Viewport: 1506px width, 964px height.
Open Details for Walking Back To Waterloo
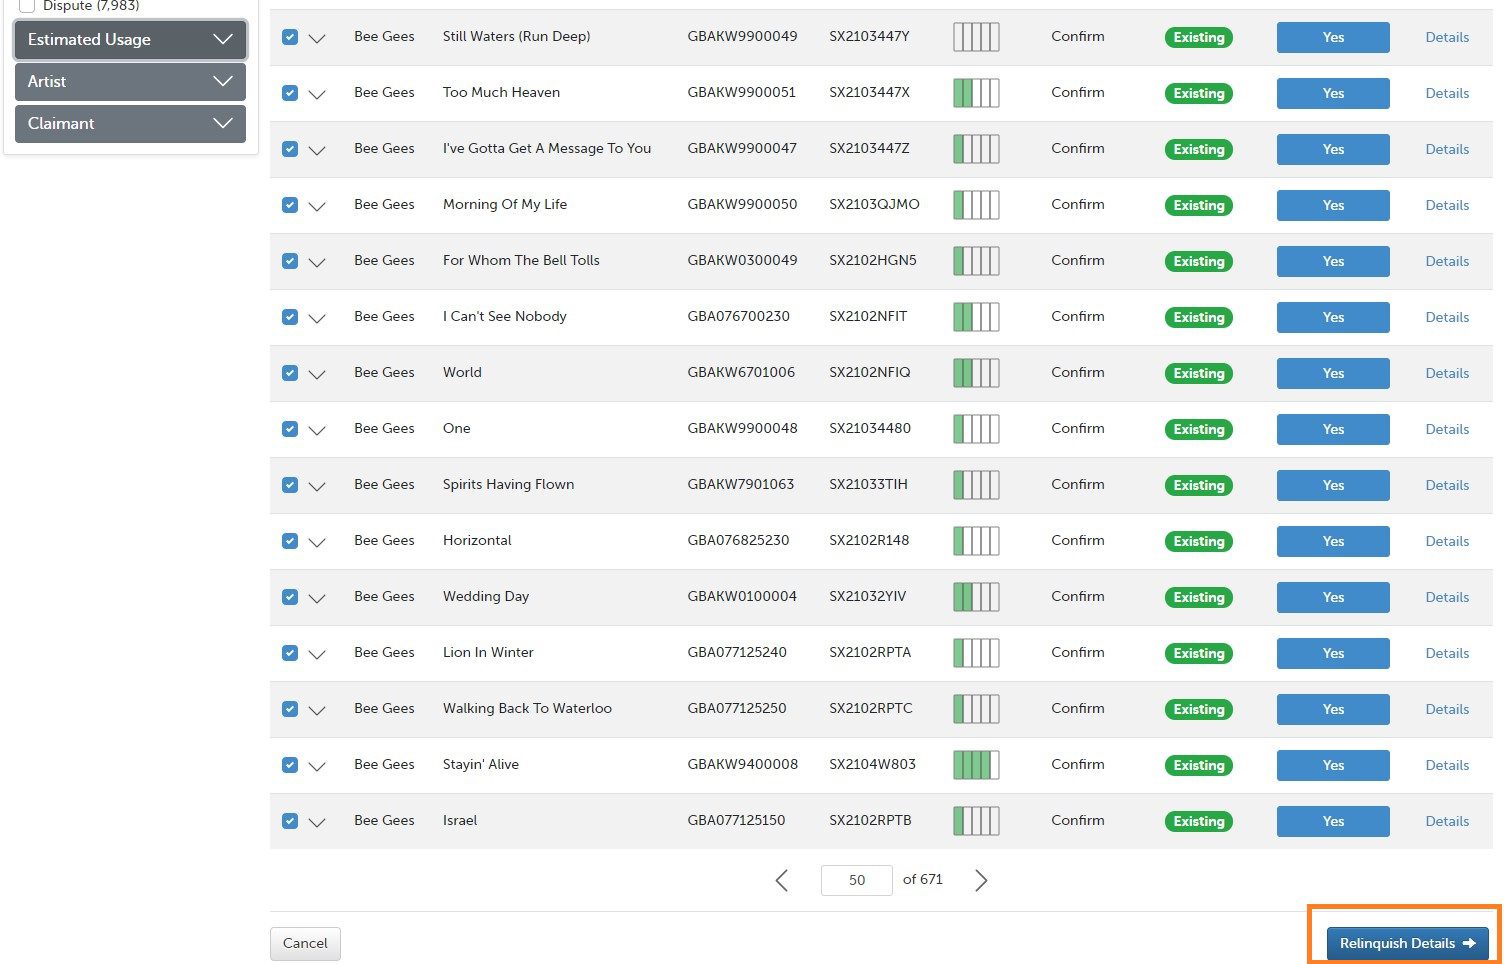pyautogui.click(x=1447, y=709)
